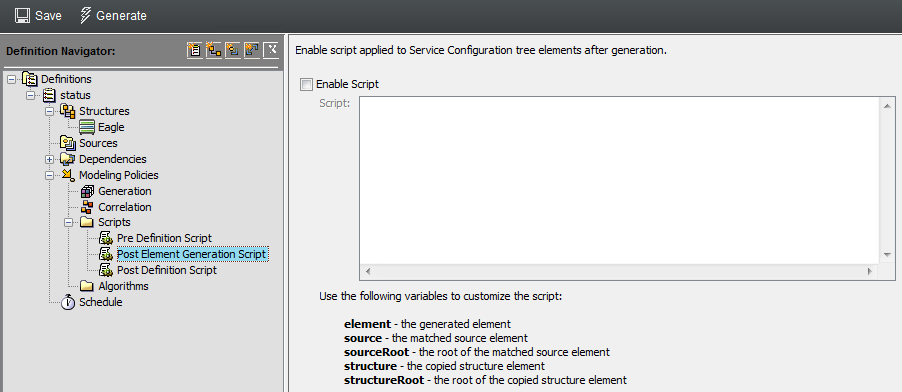The width and height of the screenshot is (902, 392).
Task: Save the definition via Save label
Action: [x=48, y=16]
